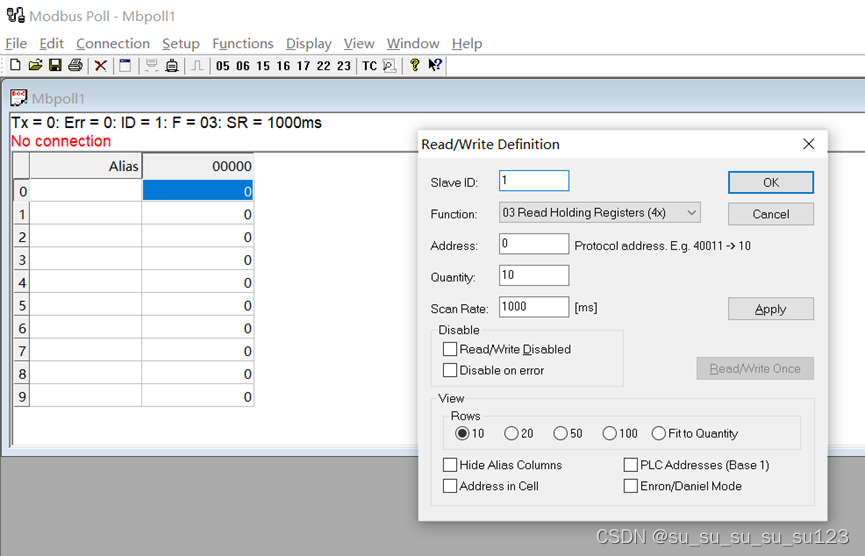Click function 15 Write Multiple Coils
The width and height of the screenshot is (865, 556).
(263, 66)
